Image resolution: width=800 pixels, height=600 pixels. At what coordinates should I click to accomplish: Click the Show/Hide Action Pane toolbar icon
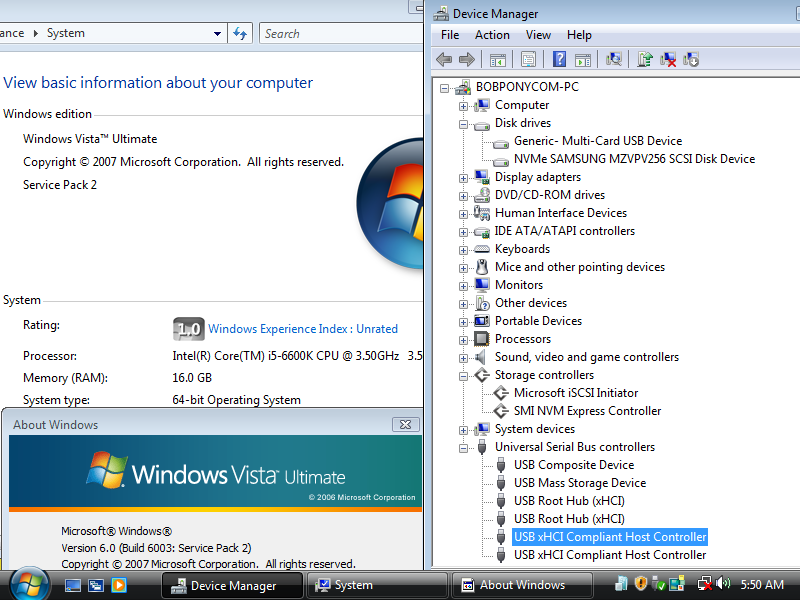click(583, 60)
